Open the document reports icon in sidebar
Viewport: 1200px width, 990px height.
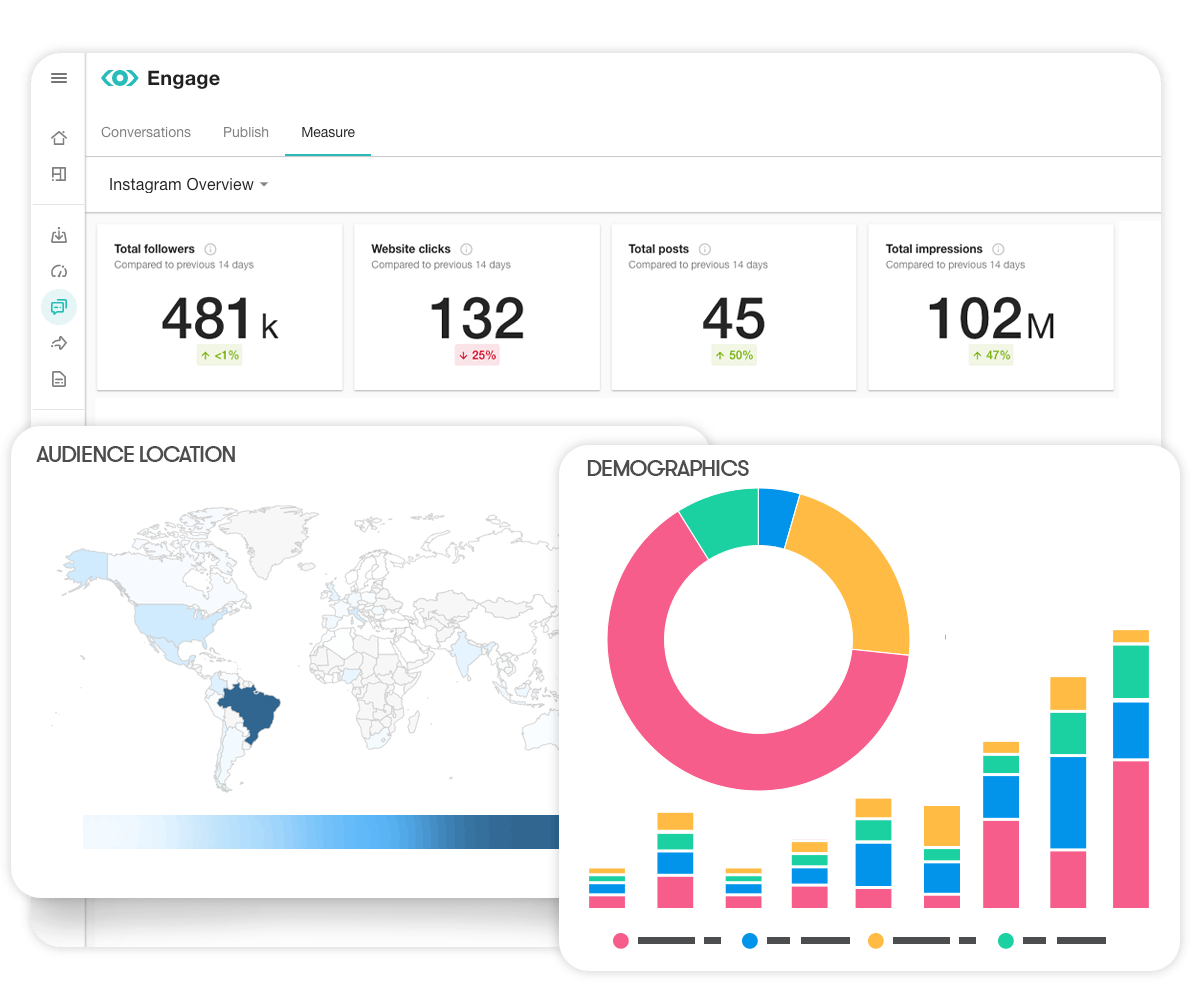[58, 379]
